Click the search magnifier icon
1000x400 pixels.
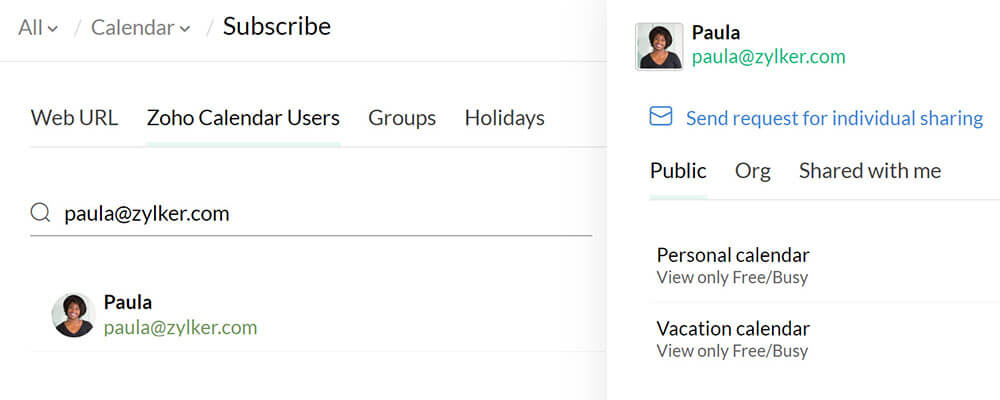(x=41, y=213)
